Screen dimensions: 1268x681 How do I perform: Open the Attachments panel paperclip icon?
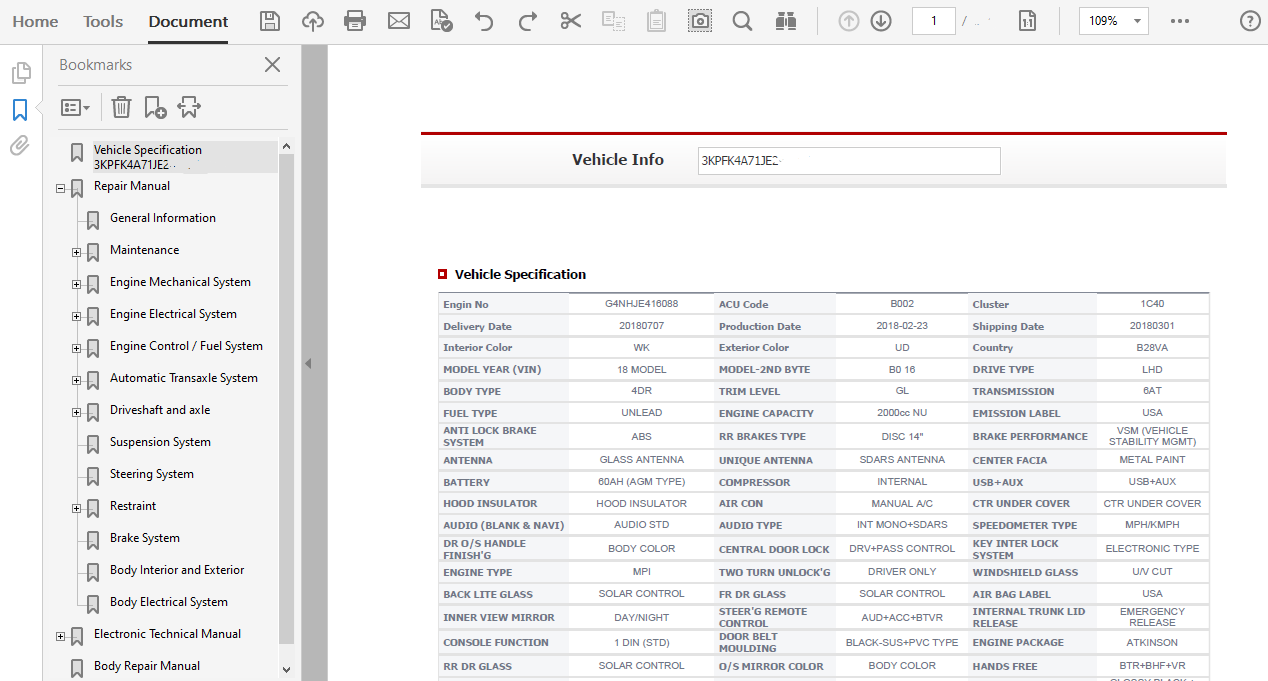pyautogui.click(x=19, y=147)
